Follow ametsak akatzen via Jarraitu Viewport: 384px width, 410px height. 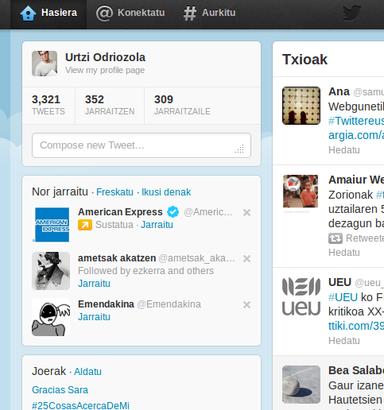coord(94,284)
